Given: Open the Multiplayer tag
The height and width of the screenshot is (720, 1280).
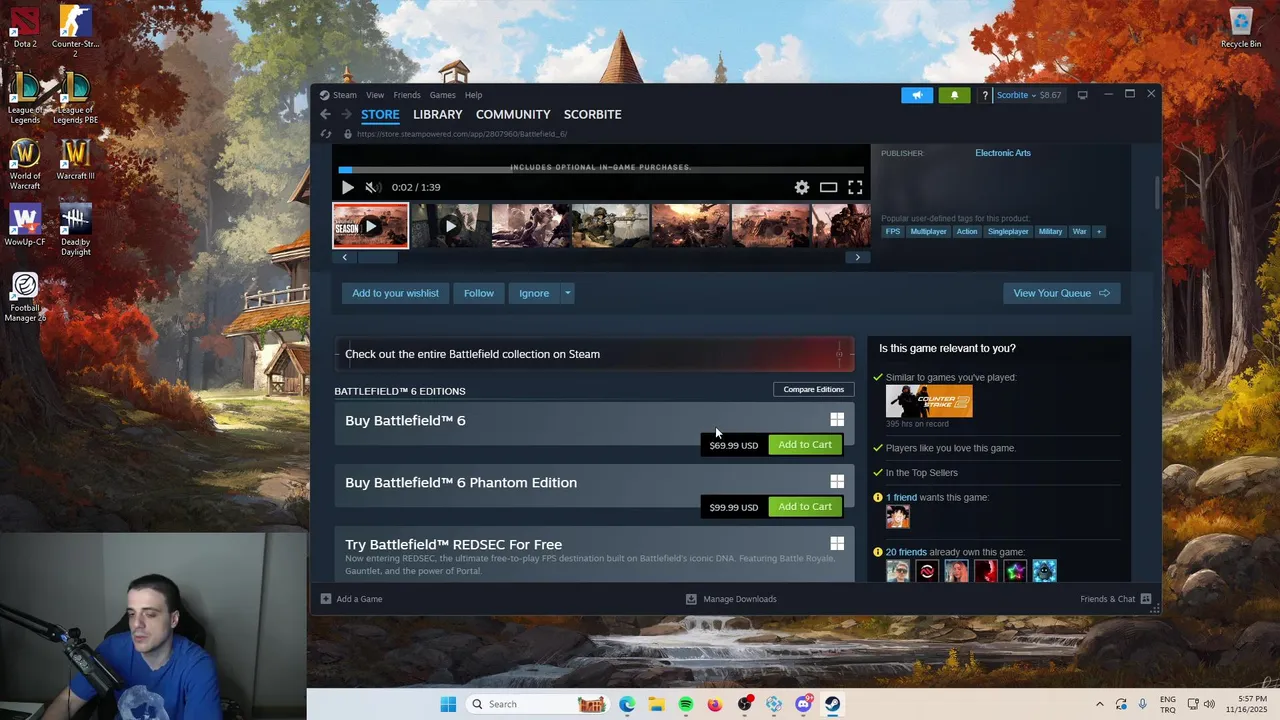Looking at the screenshot, I should coord(928,232).
